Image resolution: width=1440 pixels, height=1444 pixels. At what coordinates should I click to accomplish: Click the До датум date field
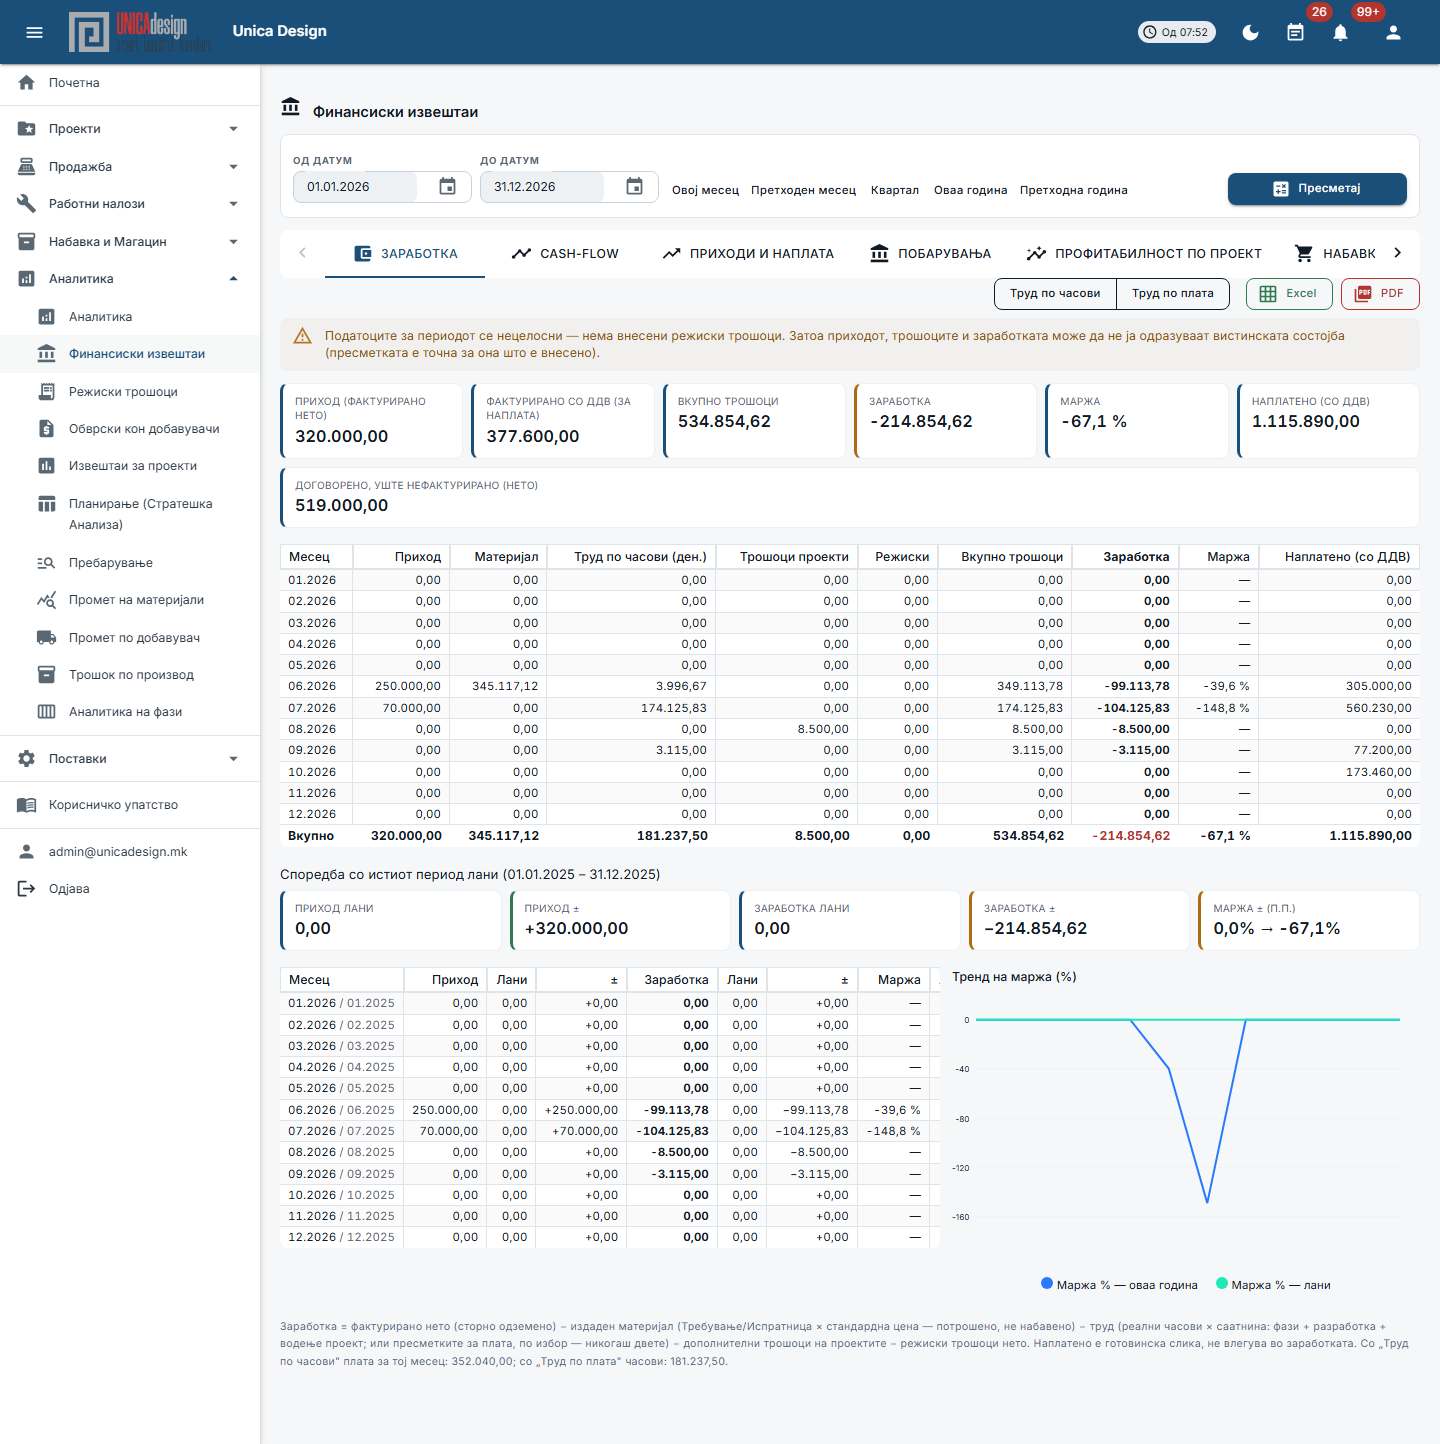click(x=542, y=187)
